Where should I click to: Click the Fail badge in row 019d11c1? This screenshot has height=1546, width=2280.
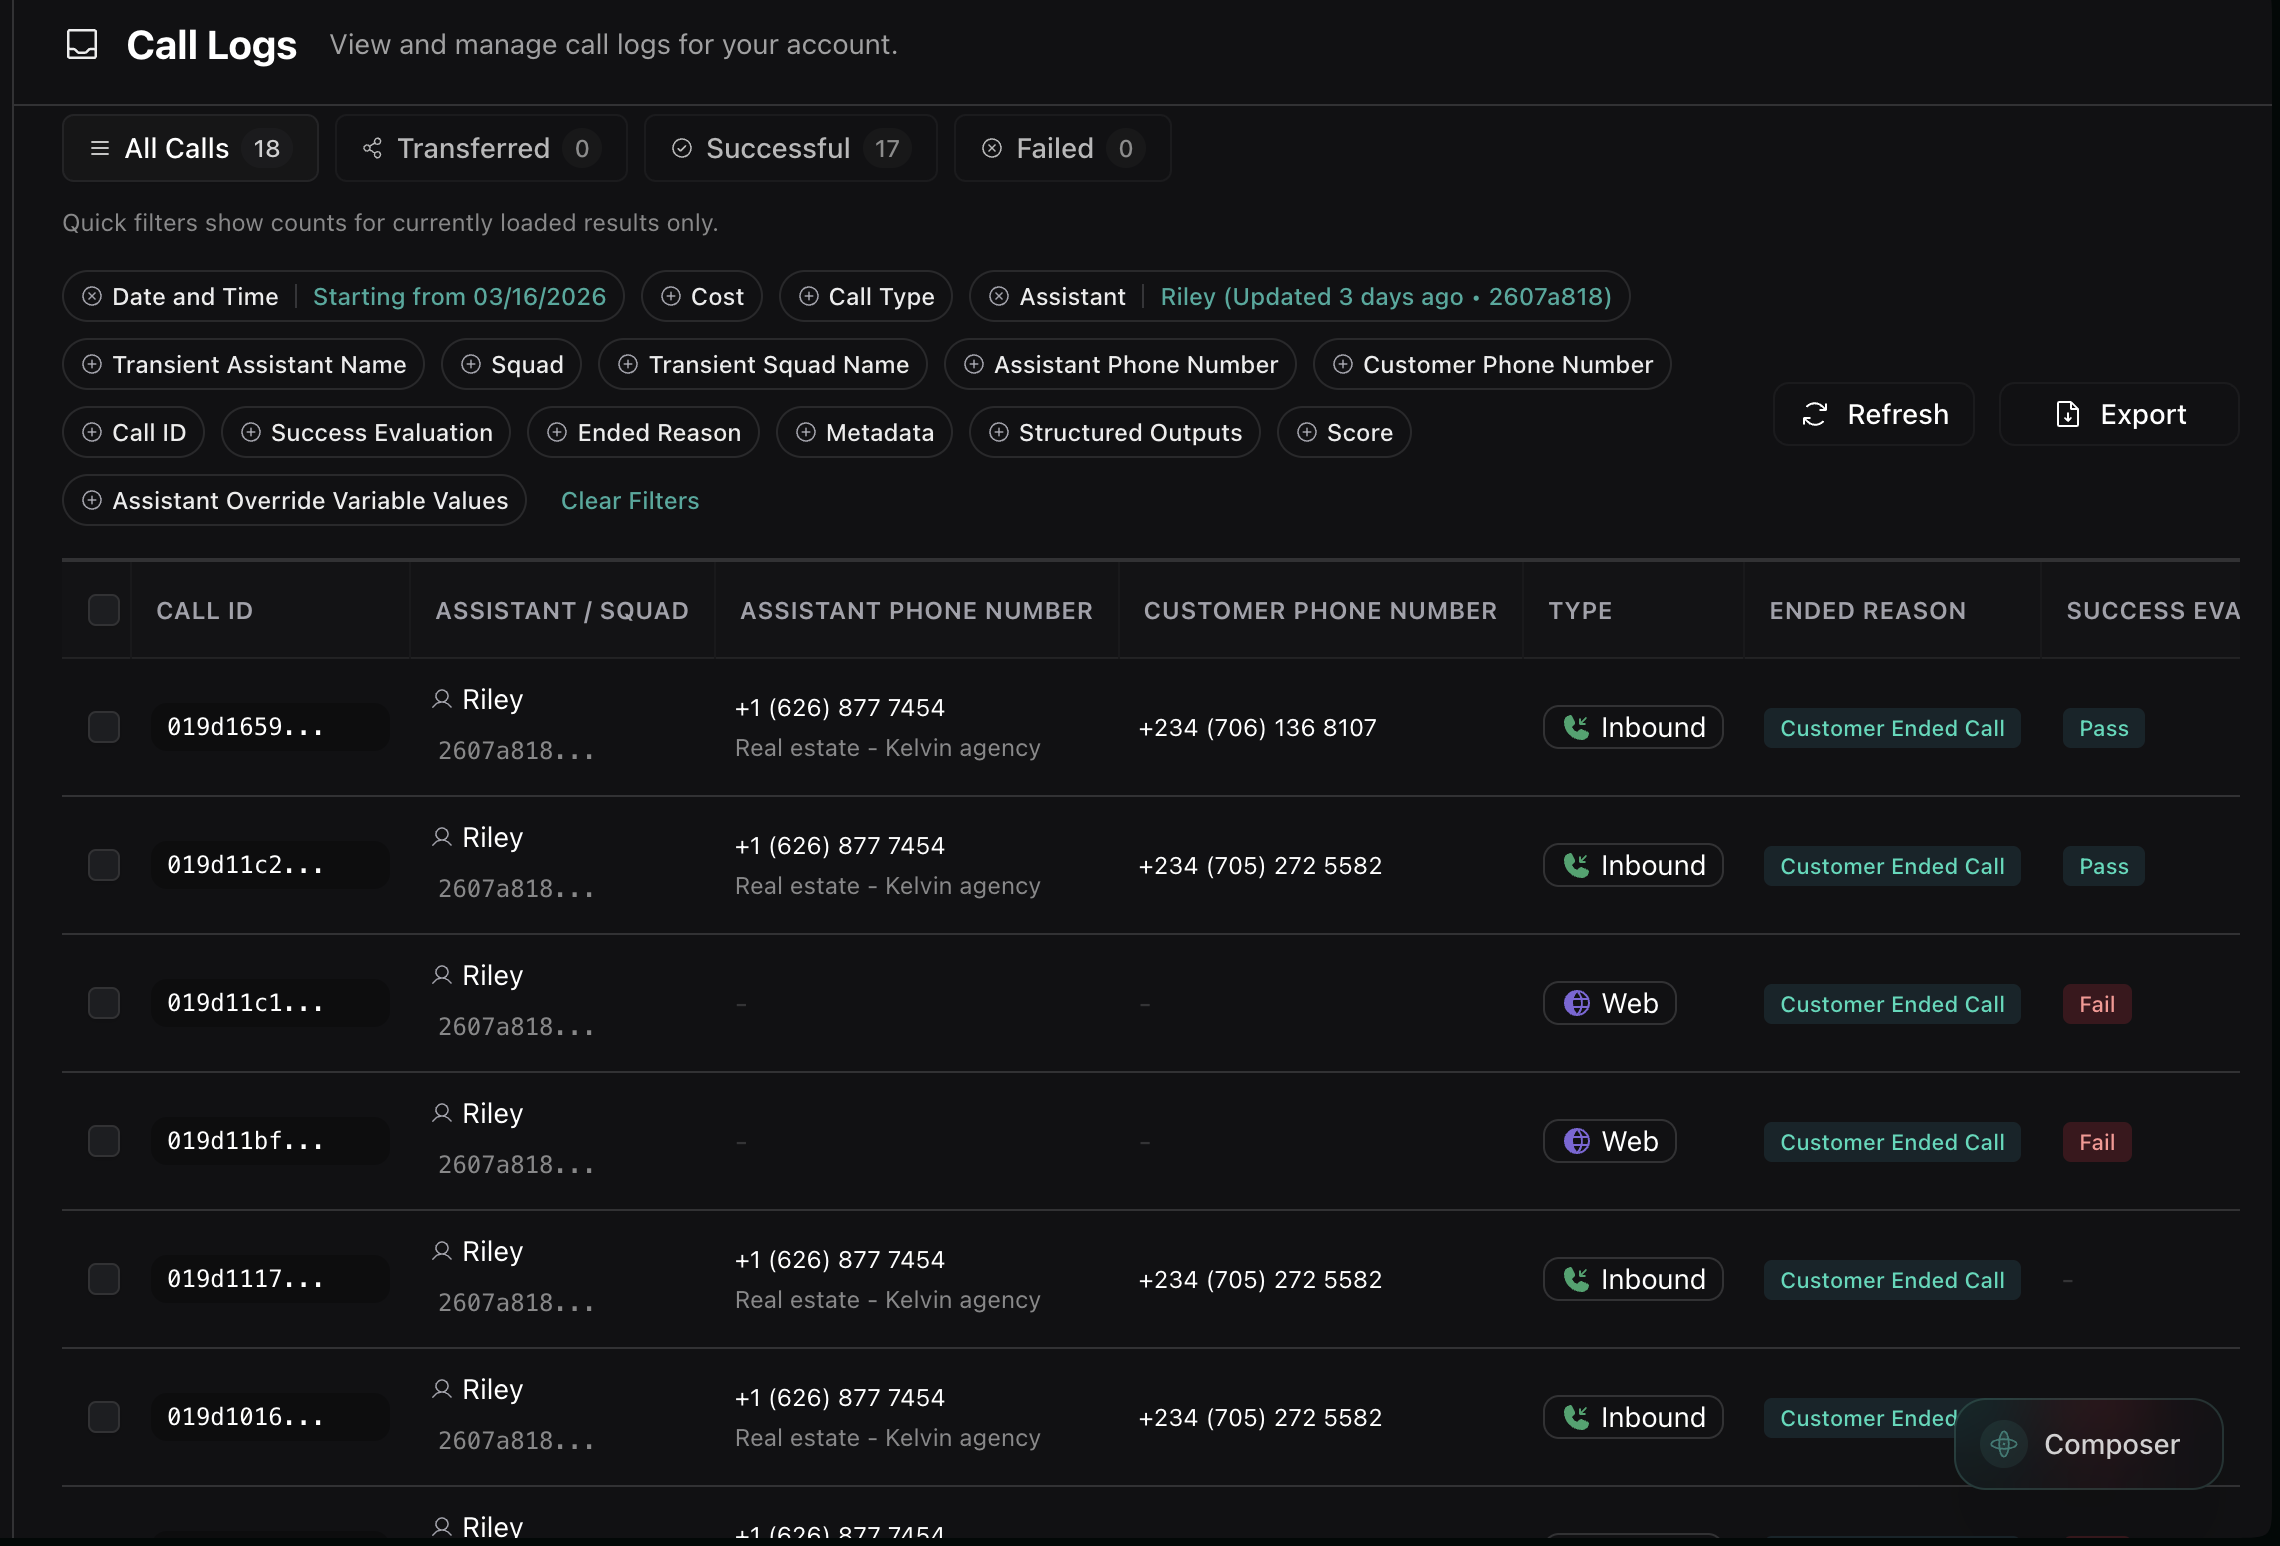tap(2097, 1004)
